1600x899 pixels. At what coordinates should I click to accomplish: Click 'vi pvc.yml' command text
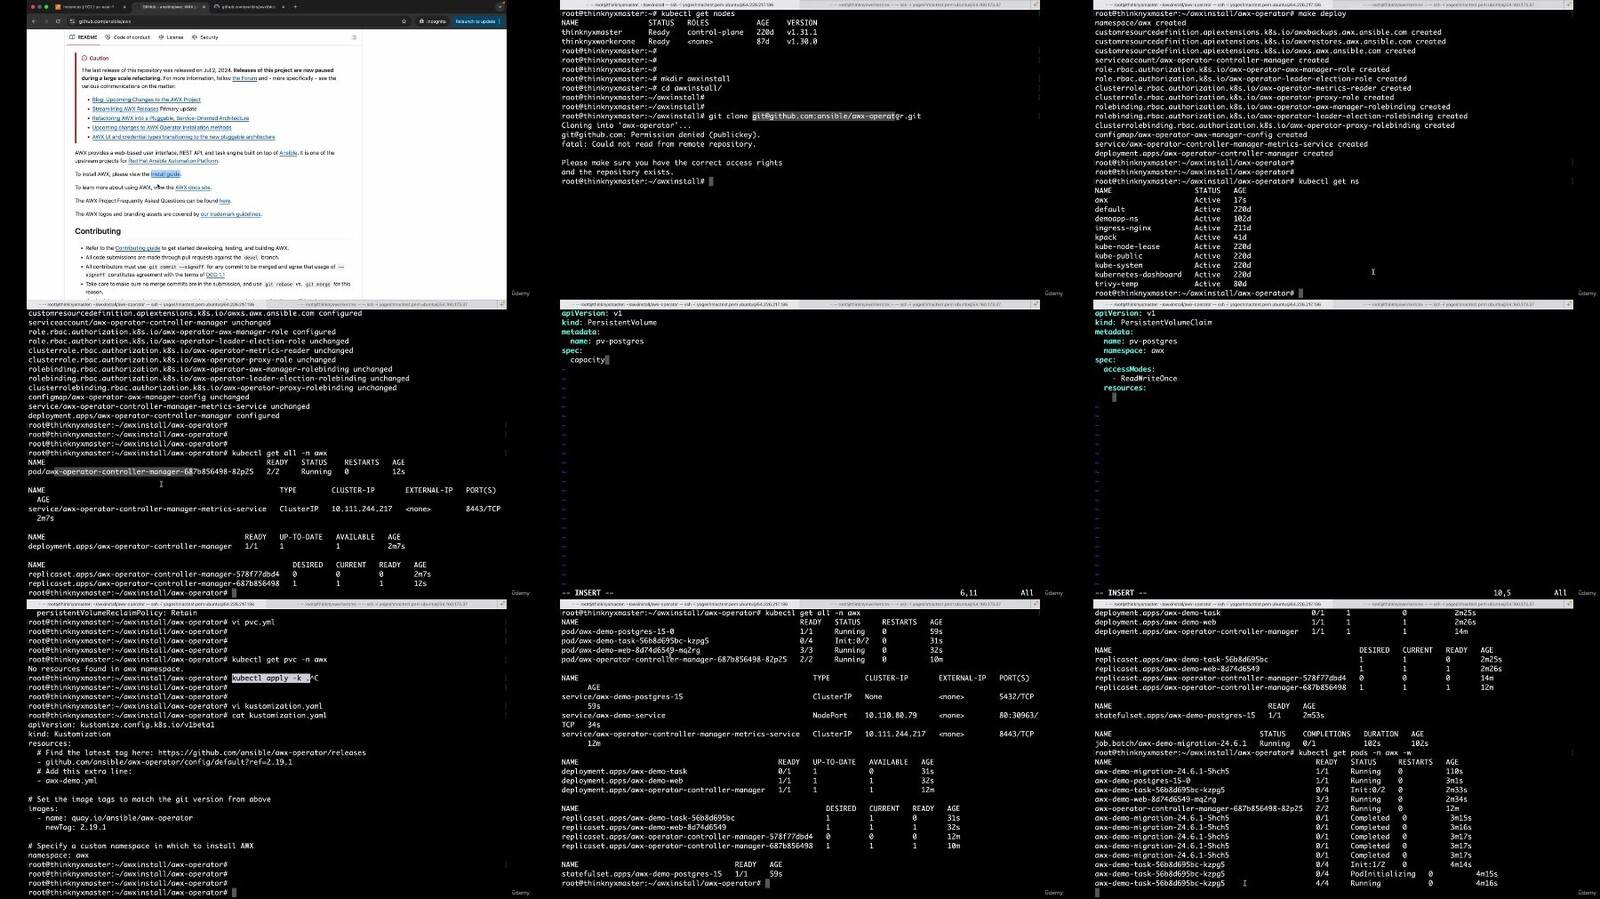pyautogui.click(x=253, y=622)
